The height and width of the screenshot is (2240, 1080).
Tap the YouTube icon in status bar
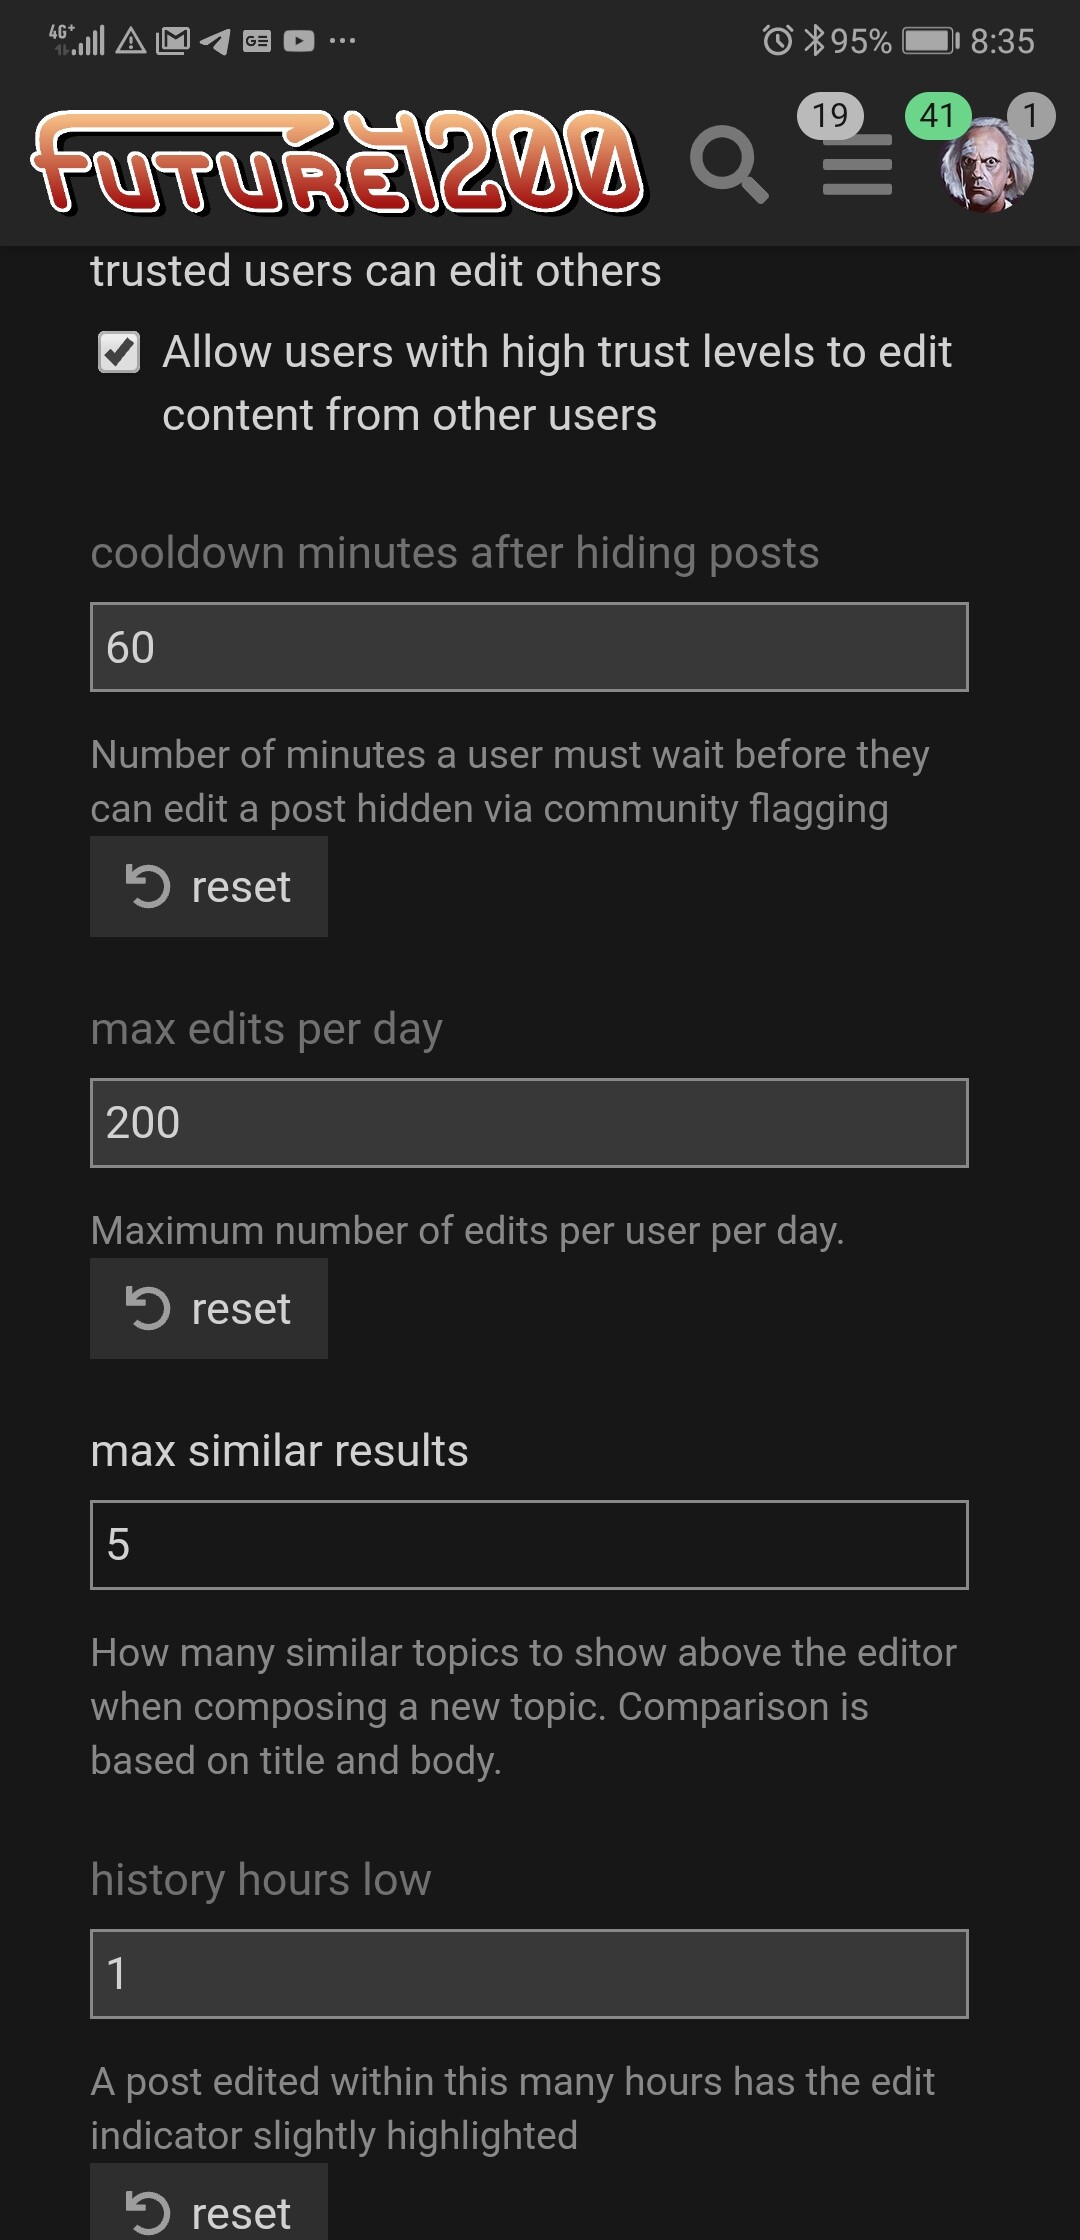pyautogui.click(x=299, y=41)
